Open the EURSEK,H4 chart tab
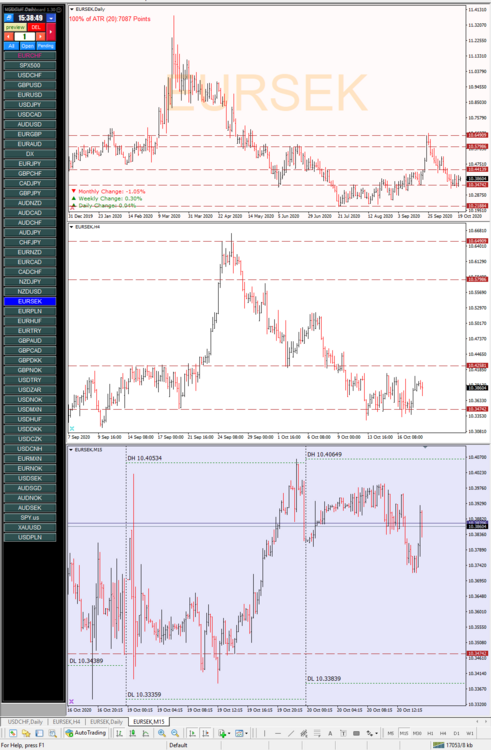The image size is (491, 750). pos(66,722)
